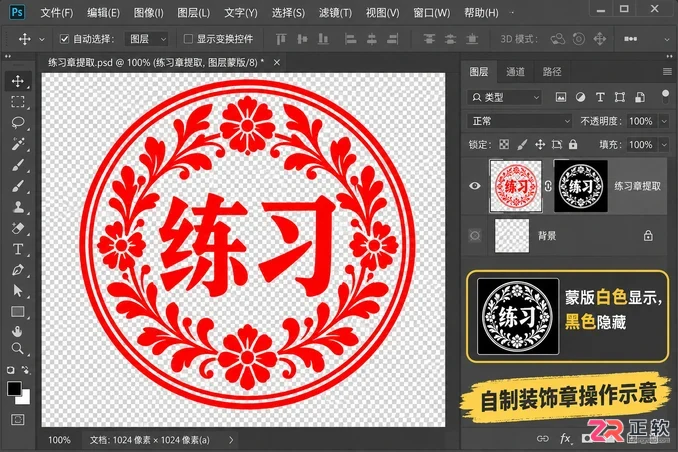Click prevent artboard auto-nesting icon
This screenshot has width=678, height=452.
coord(557,144)
